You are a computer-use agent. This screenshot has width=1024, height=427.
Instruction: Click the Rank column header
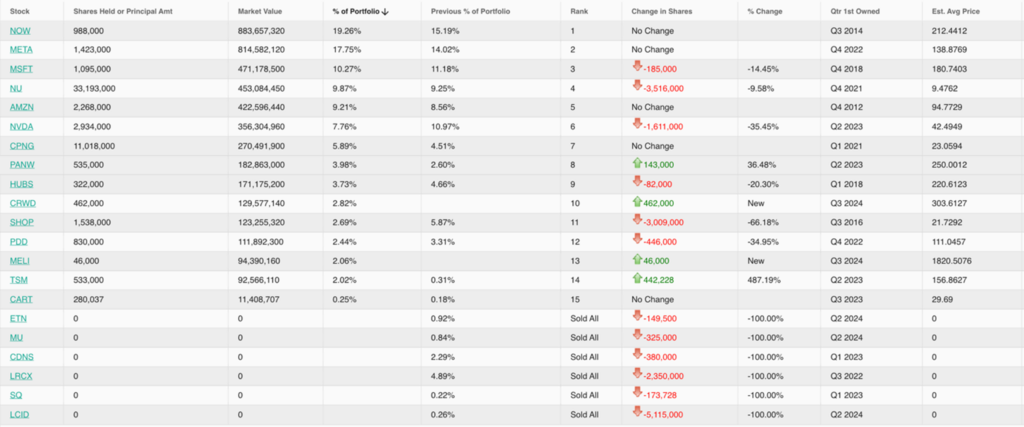coord(579,11)
